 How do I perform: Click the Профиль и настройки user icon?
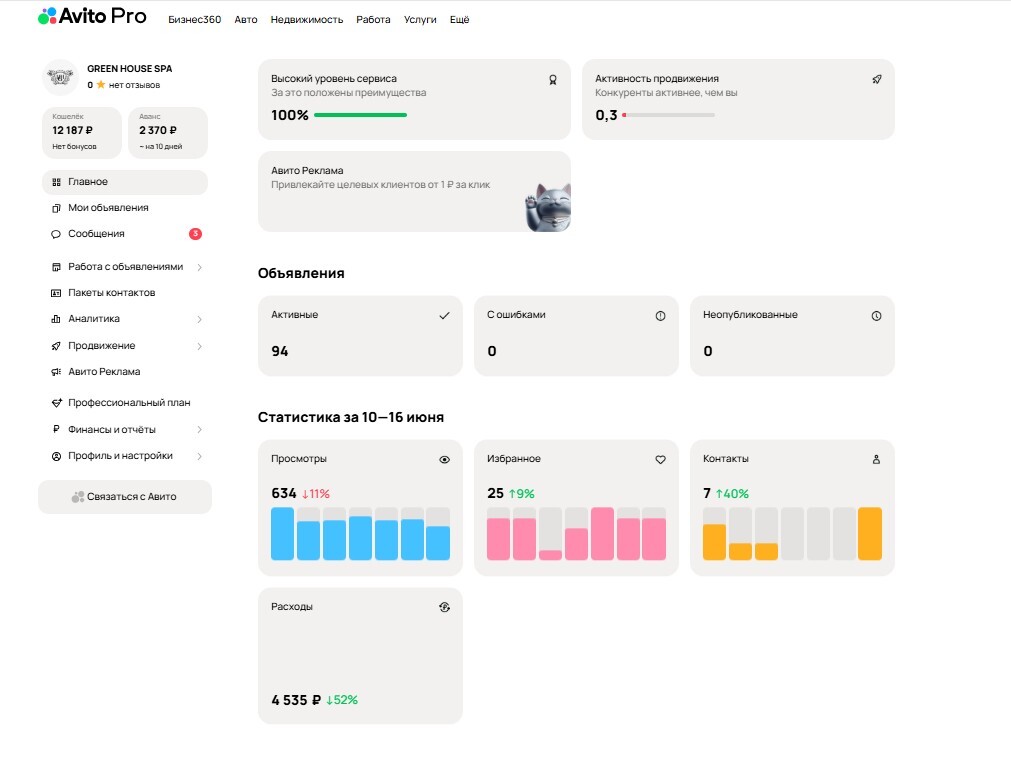[56, 456]
